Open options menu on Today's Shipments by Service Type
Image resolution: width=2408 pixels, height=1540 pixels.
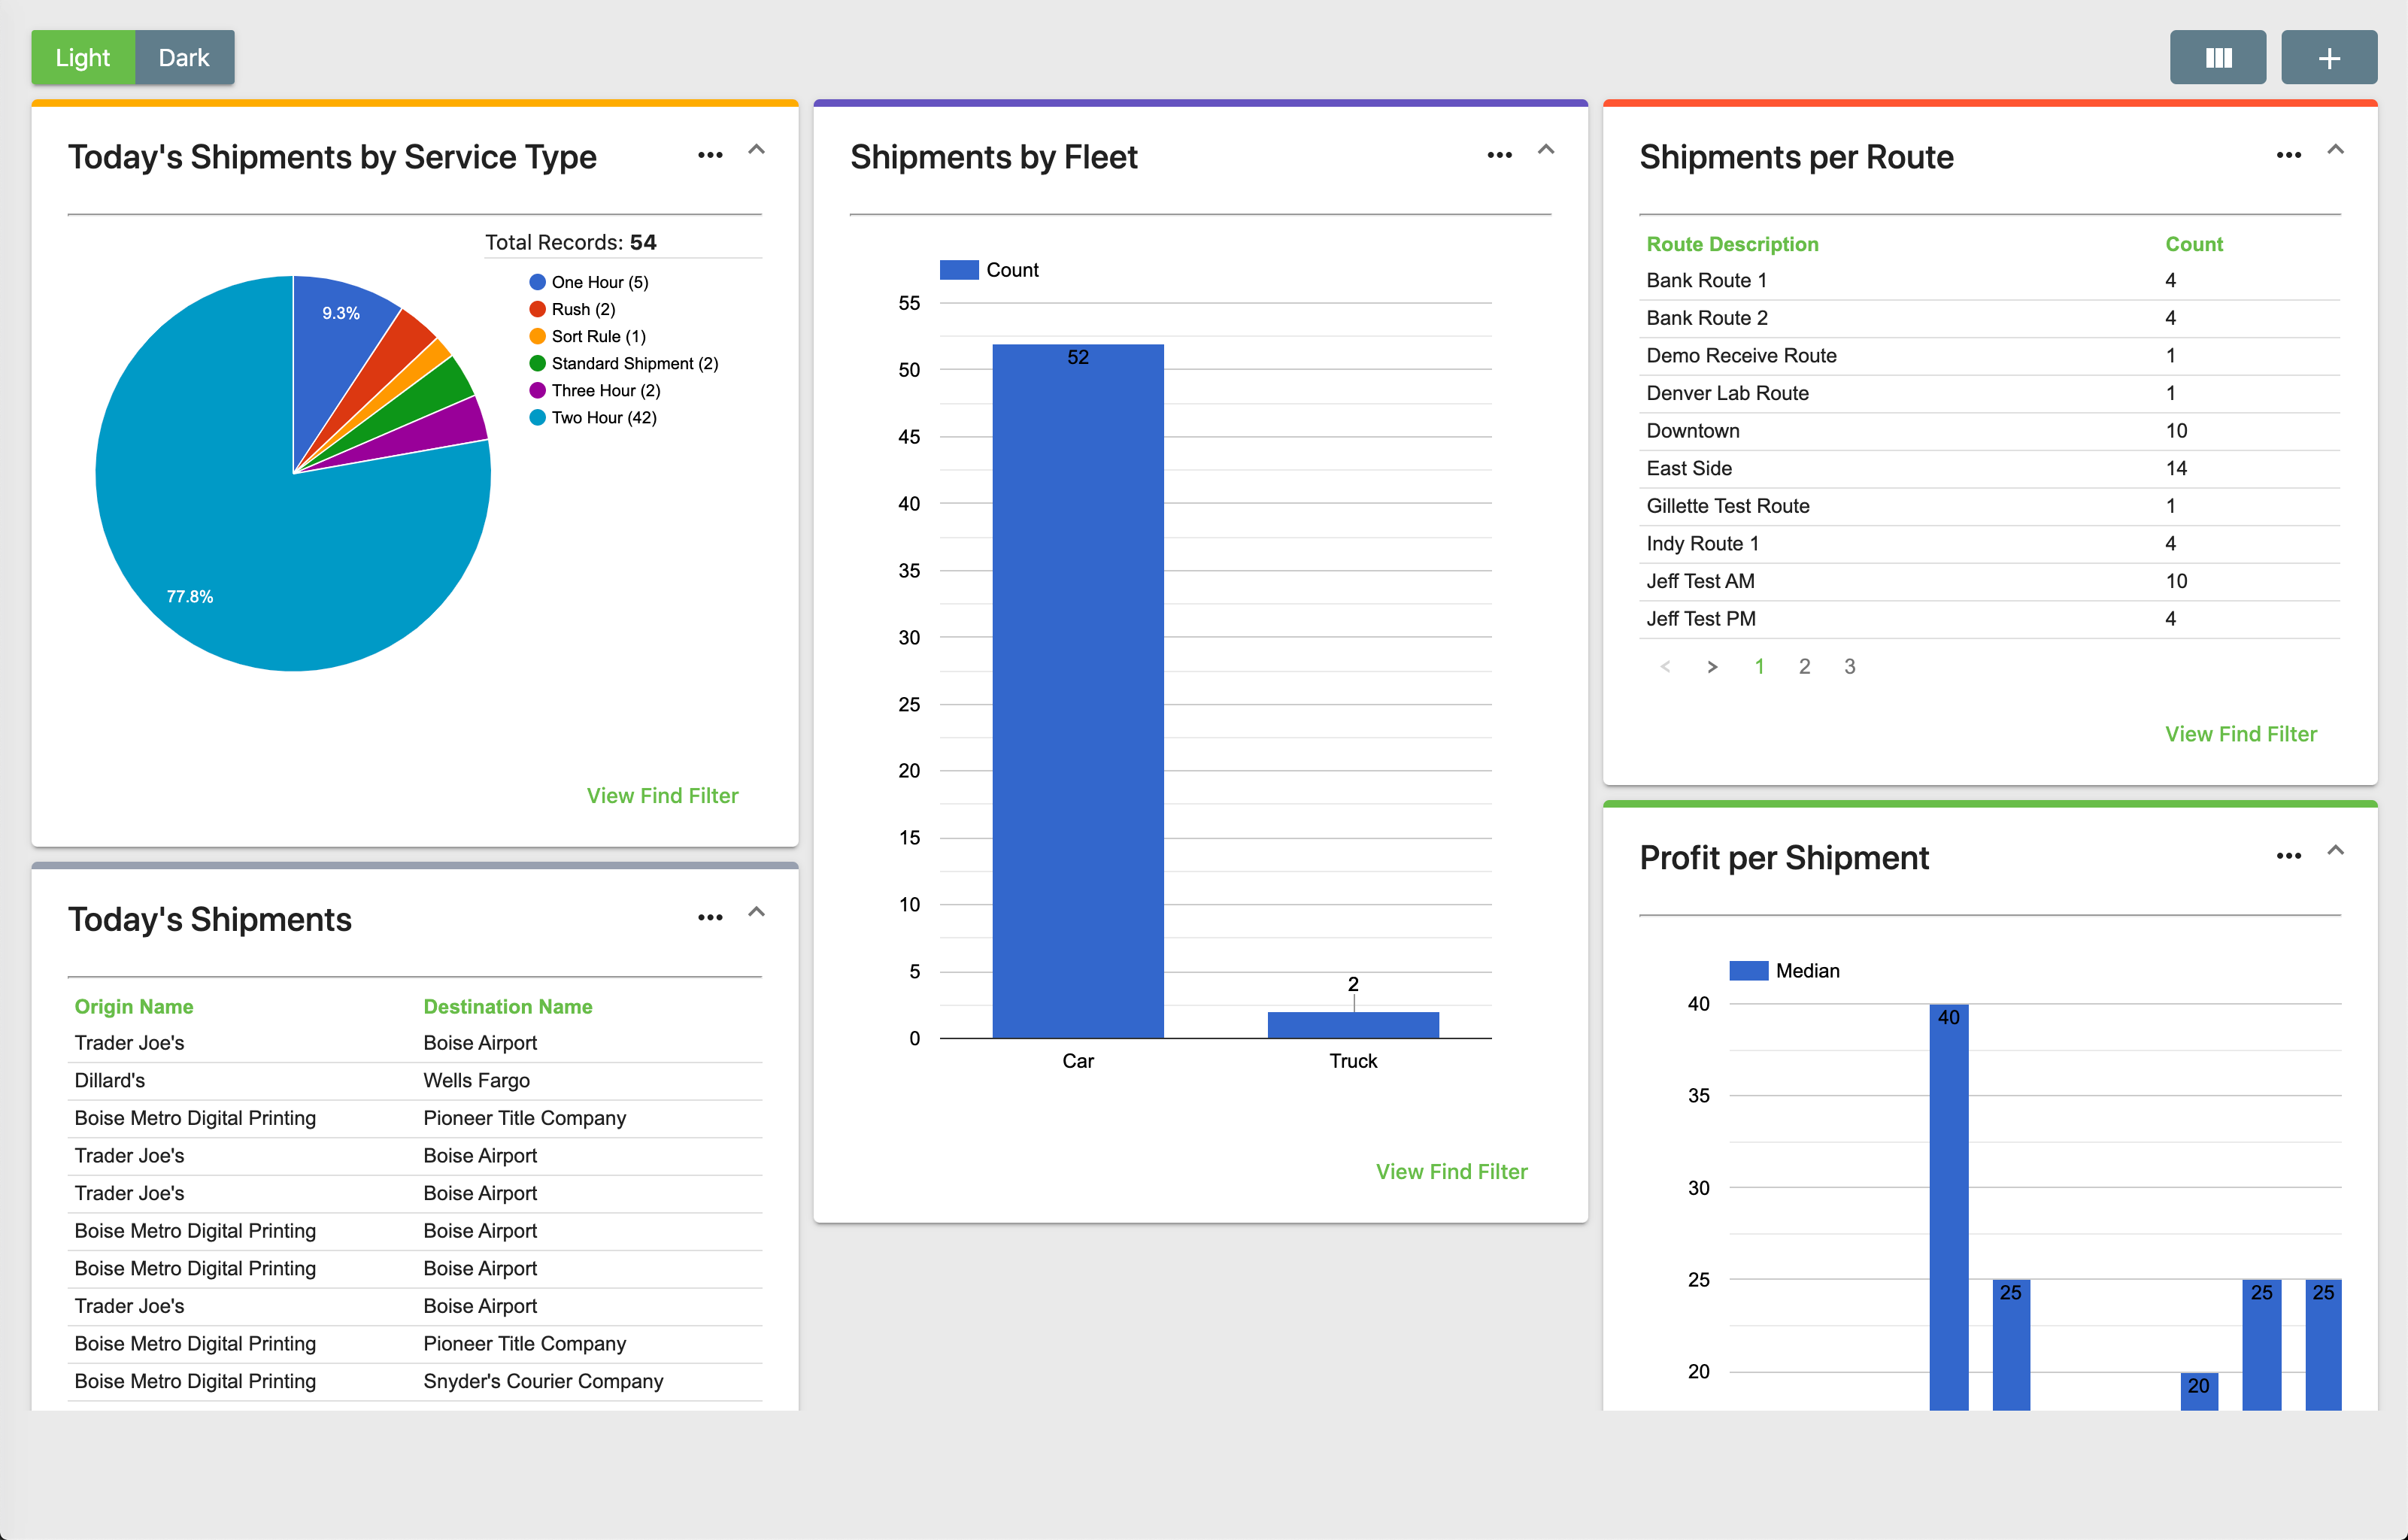coord(710,155)
